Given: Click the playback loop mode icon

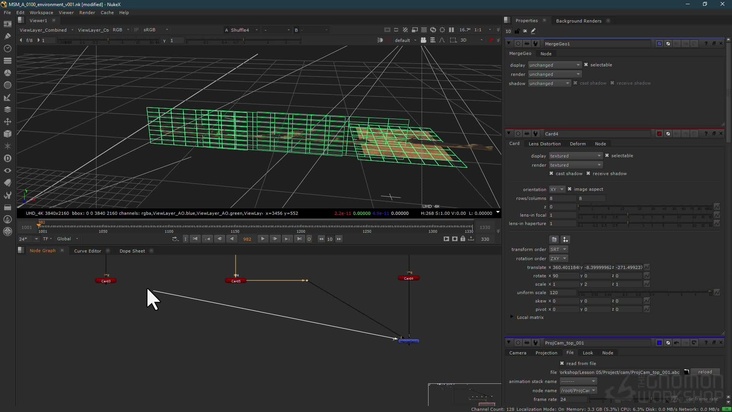Looking at the screenshot, I should (x=175, y=239).
